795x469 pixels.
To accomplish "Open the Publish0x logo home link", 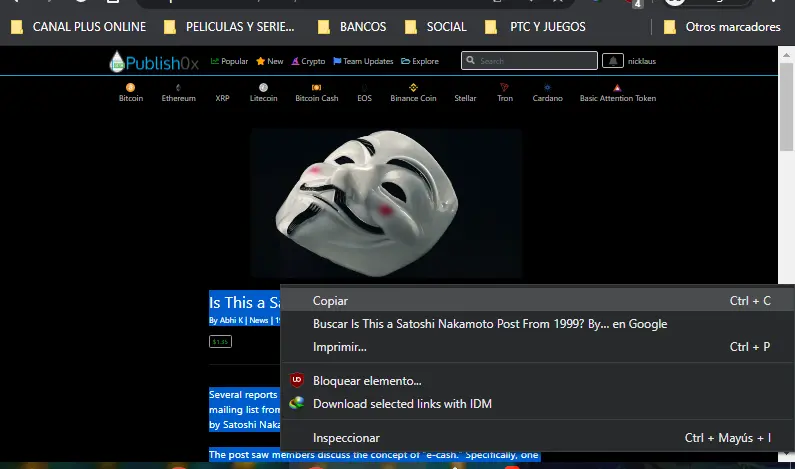I will [154, 62].
